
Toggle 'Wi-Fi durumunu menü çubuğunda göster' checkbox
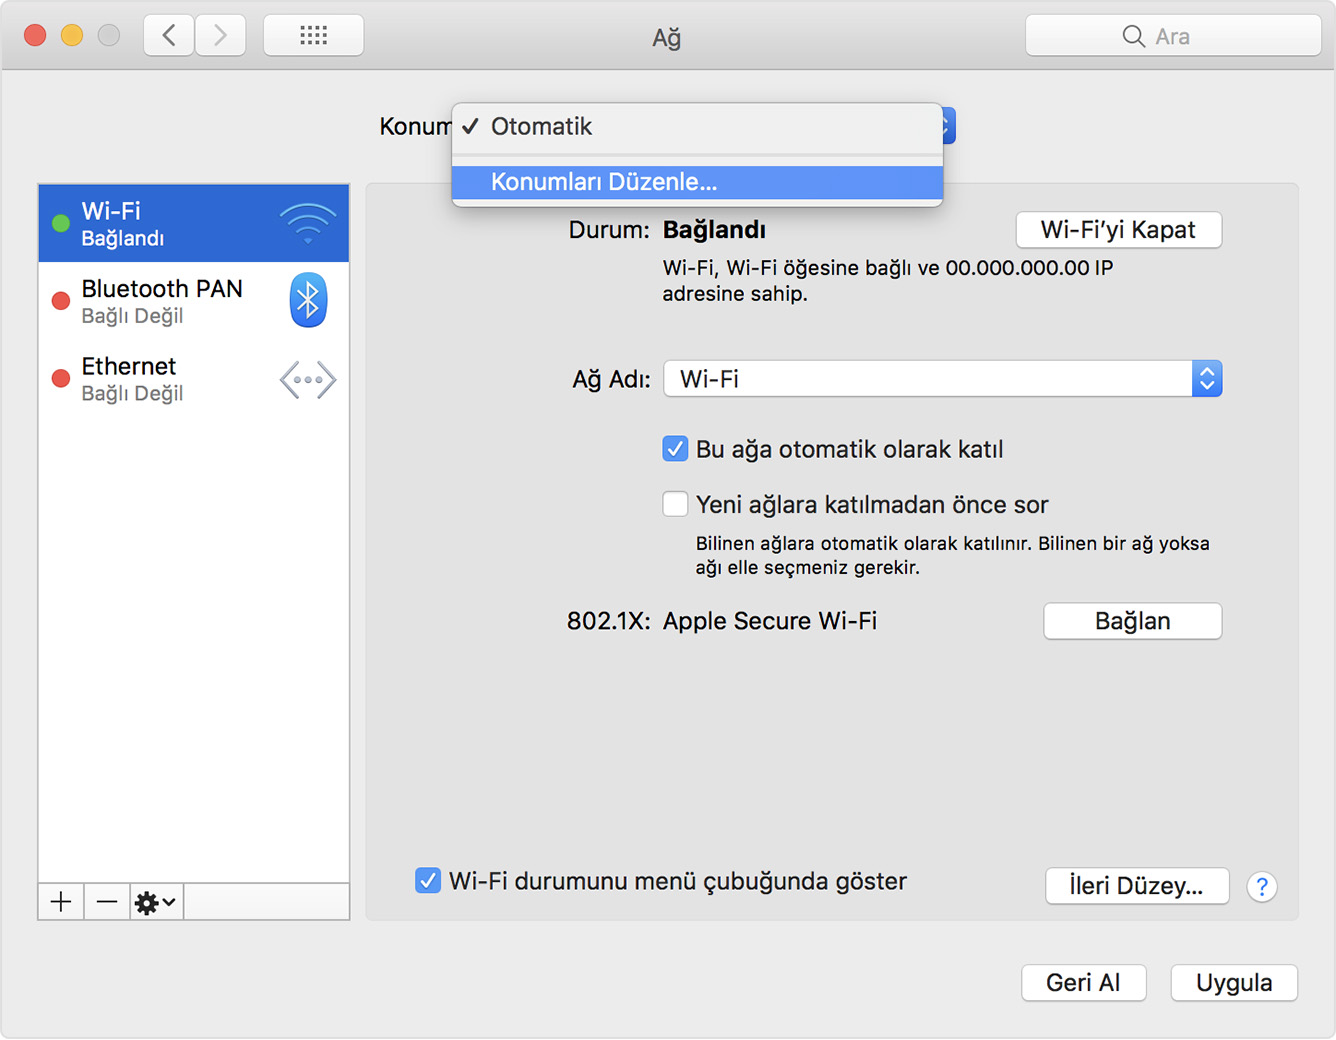[x=428, y=881]
